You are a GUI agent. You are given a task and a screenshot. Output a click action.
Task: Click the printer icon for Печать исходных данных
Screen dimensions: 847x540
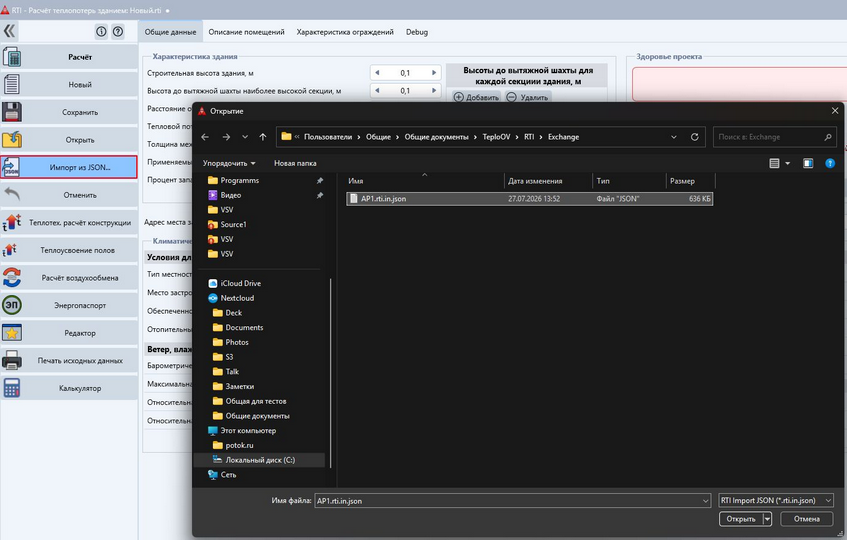point(12,360)
